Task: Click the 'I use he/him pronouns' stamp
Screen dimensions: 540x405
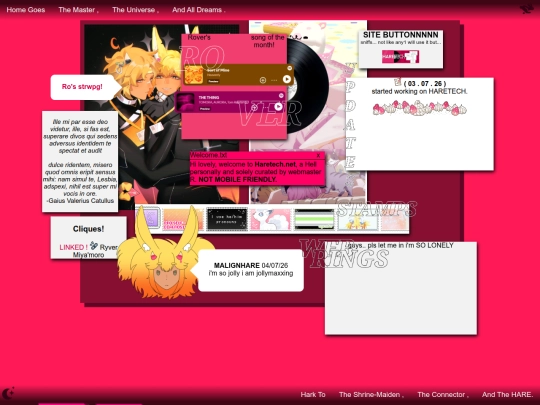Action: click(x=227, y=219)
